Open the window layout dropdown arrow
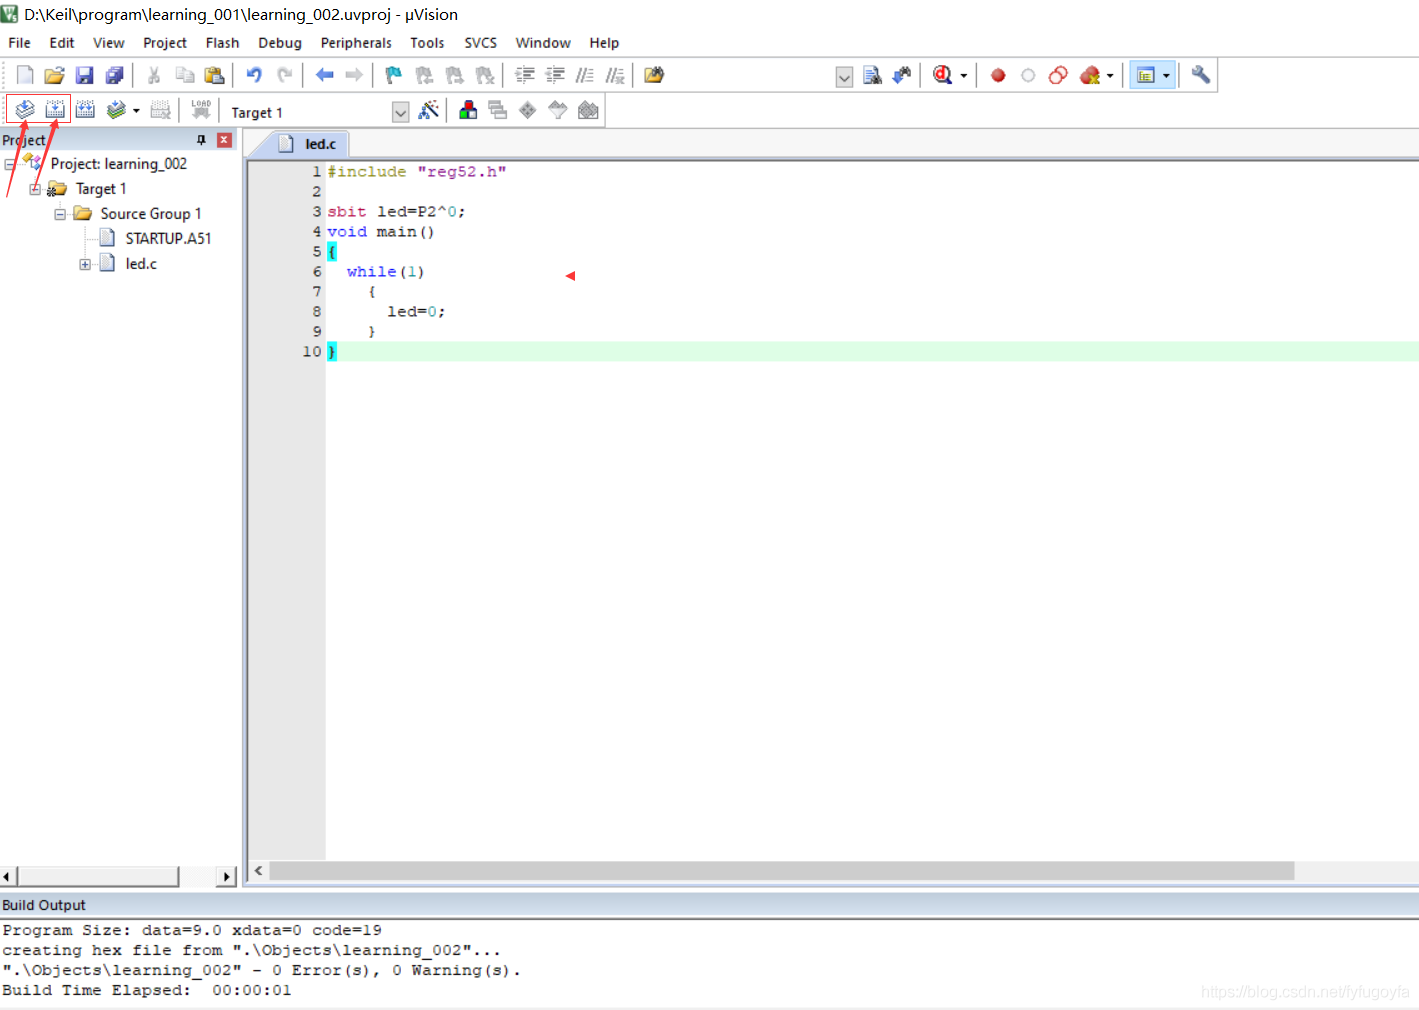 coord(1166,76)
